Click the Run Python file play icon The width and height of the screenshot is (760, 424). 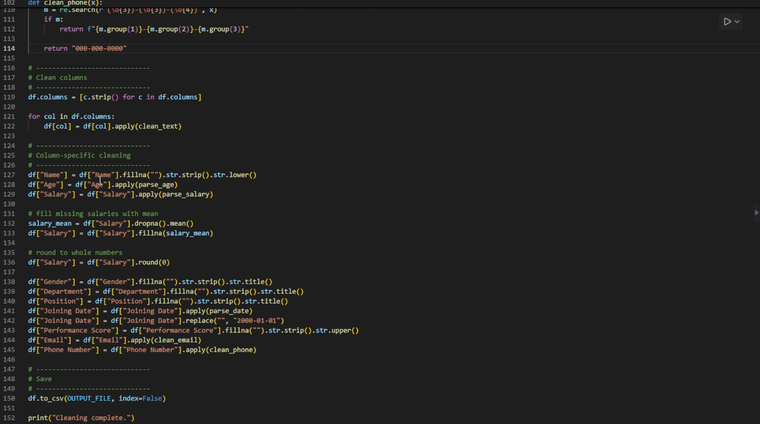coord(727,21)
